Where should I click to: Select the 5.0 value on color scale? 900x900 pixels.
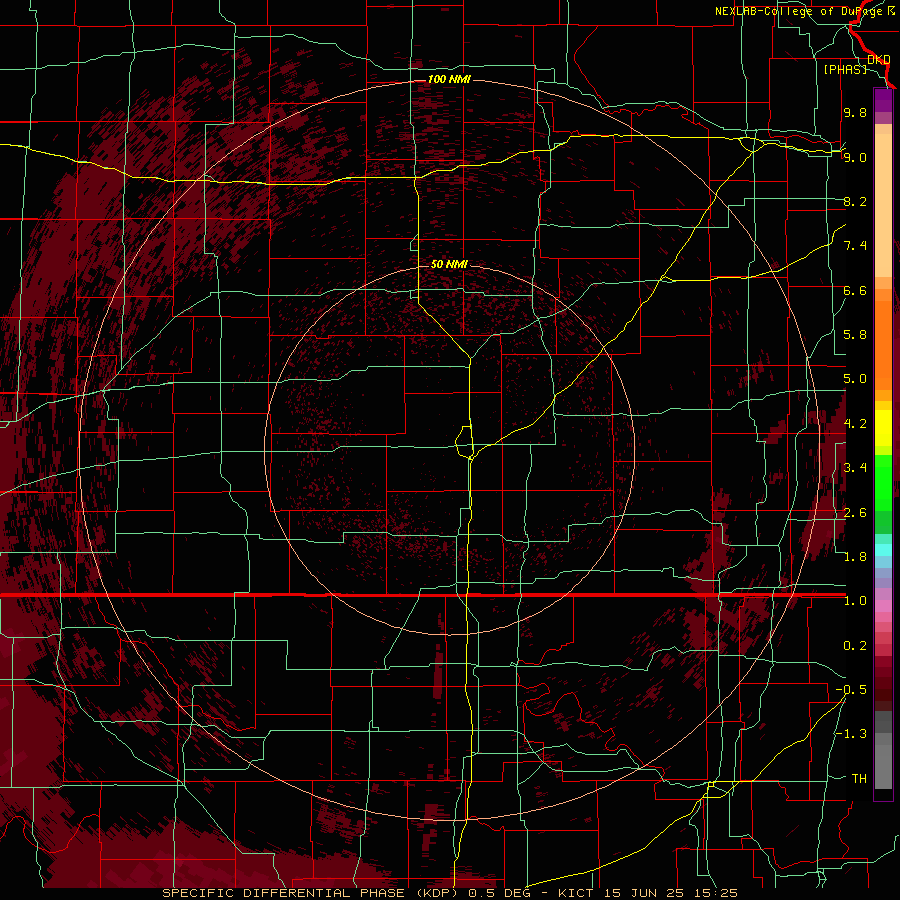(855, 379)
